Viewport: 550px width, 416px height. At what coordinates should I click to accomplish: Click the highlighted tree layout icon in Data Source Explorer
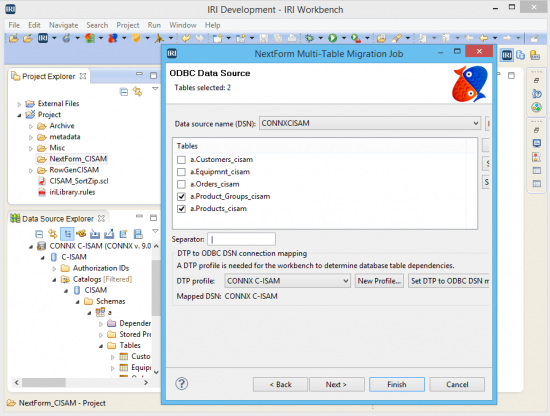pos(67,234)
